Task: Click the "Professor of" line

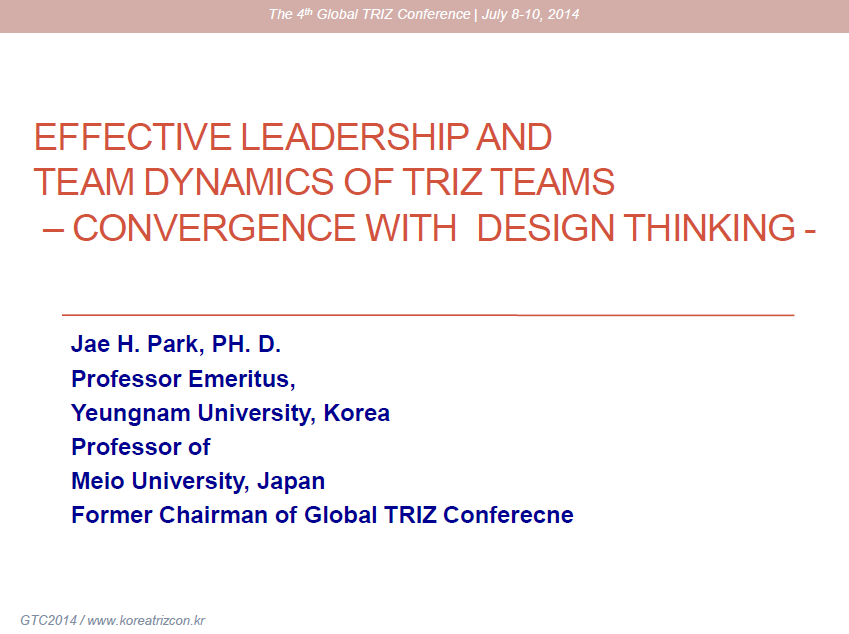Action: tap(141, 447)
